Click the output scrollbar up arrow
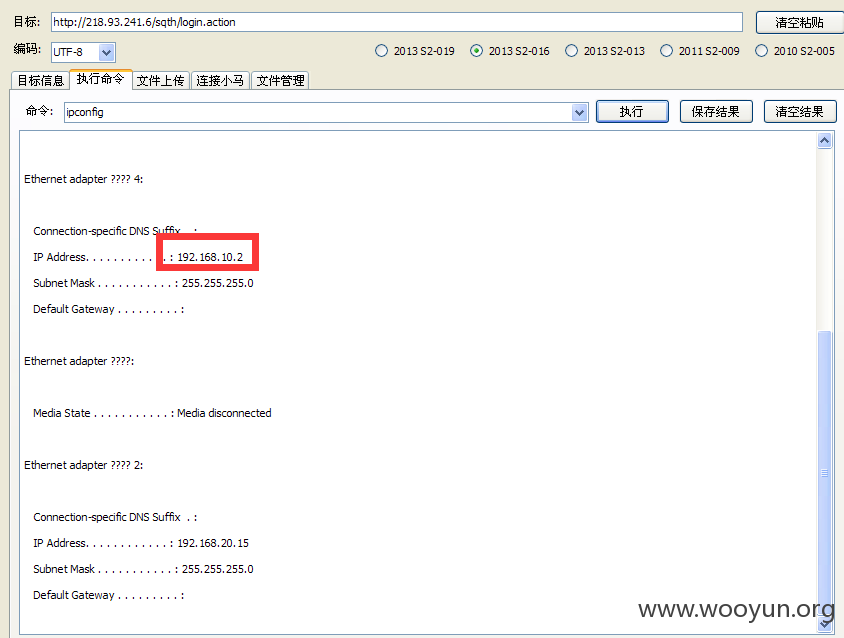Screen dimensions: 844x638 click(x=825, y=141)
